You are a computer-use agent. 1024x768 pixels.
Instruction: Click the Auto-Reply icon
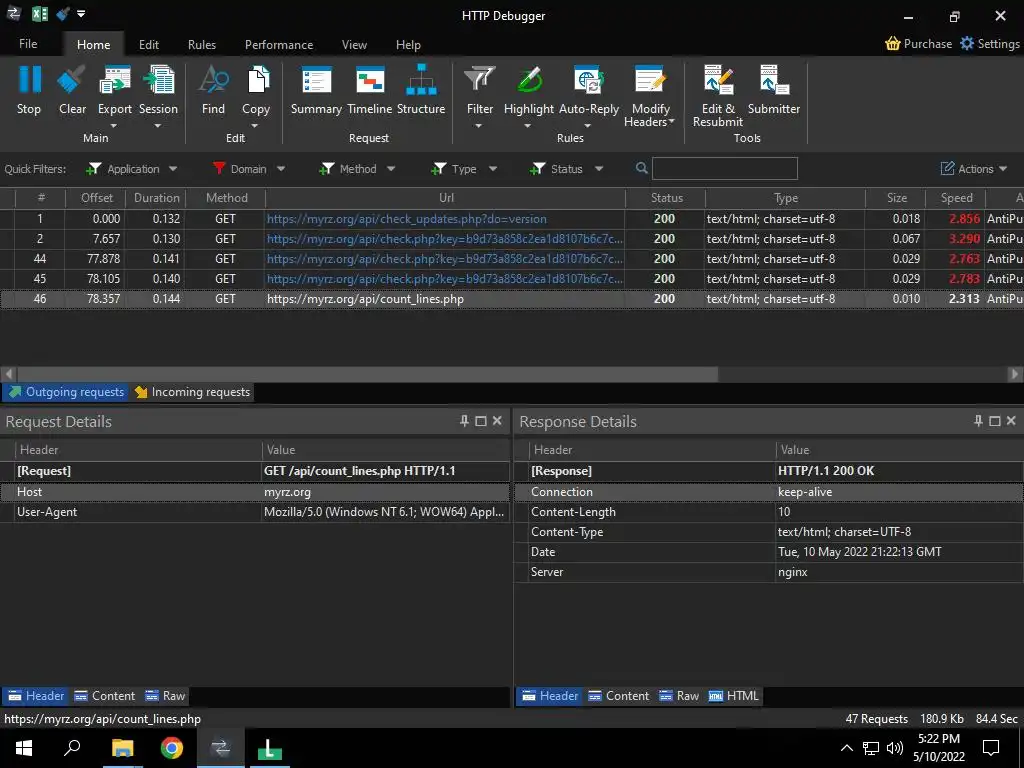[588, 80]
